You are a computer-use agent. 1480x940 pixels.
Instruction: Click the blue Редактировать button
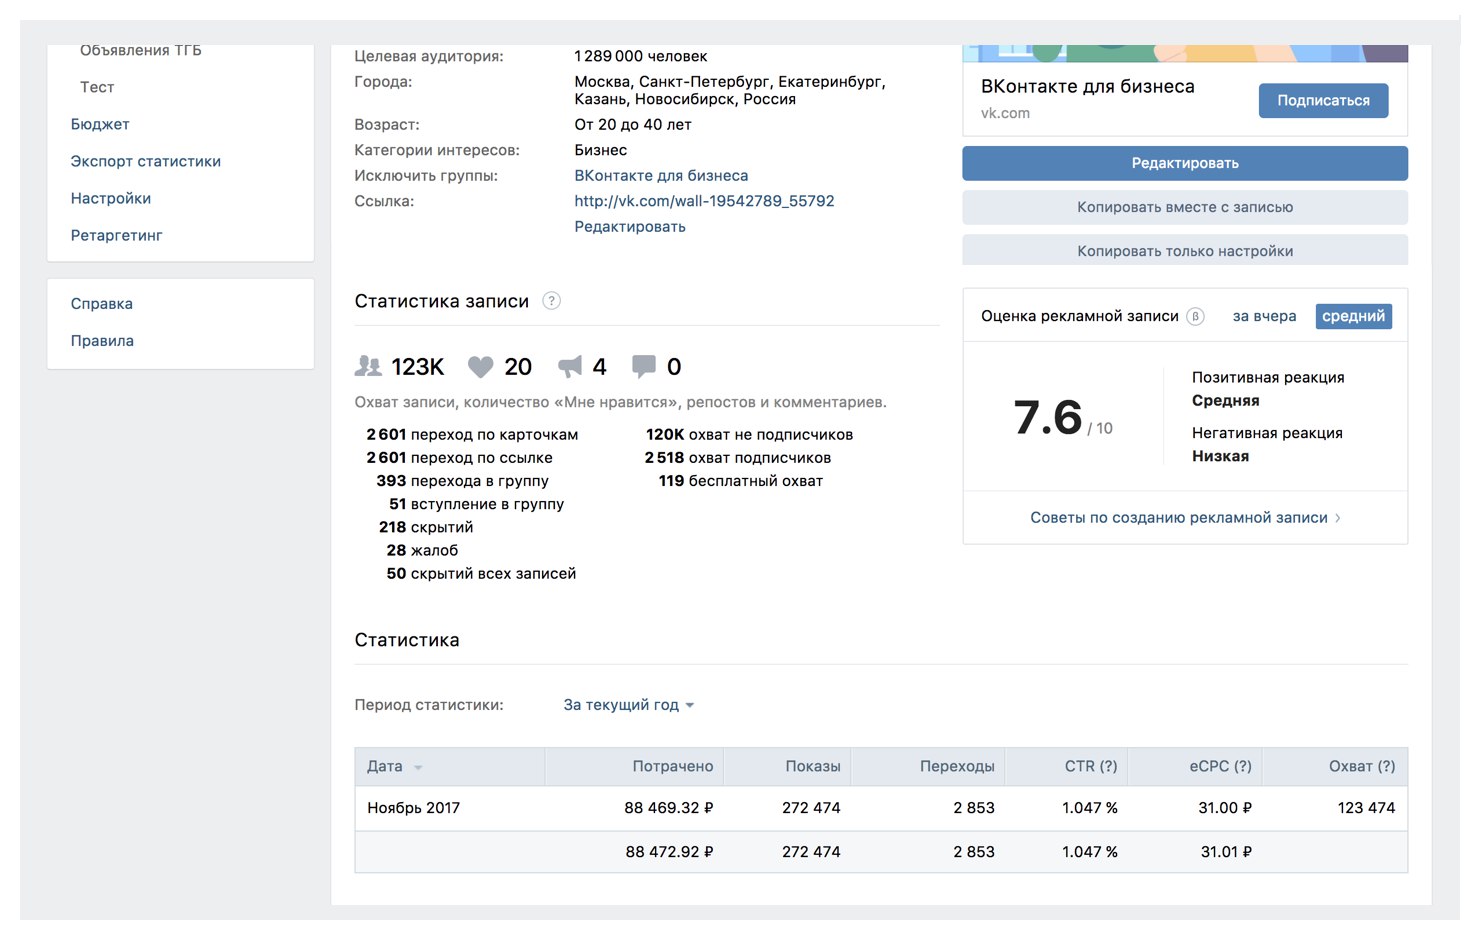[x=1185, y=163]
